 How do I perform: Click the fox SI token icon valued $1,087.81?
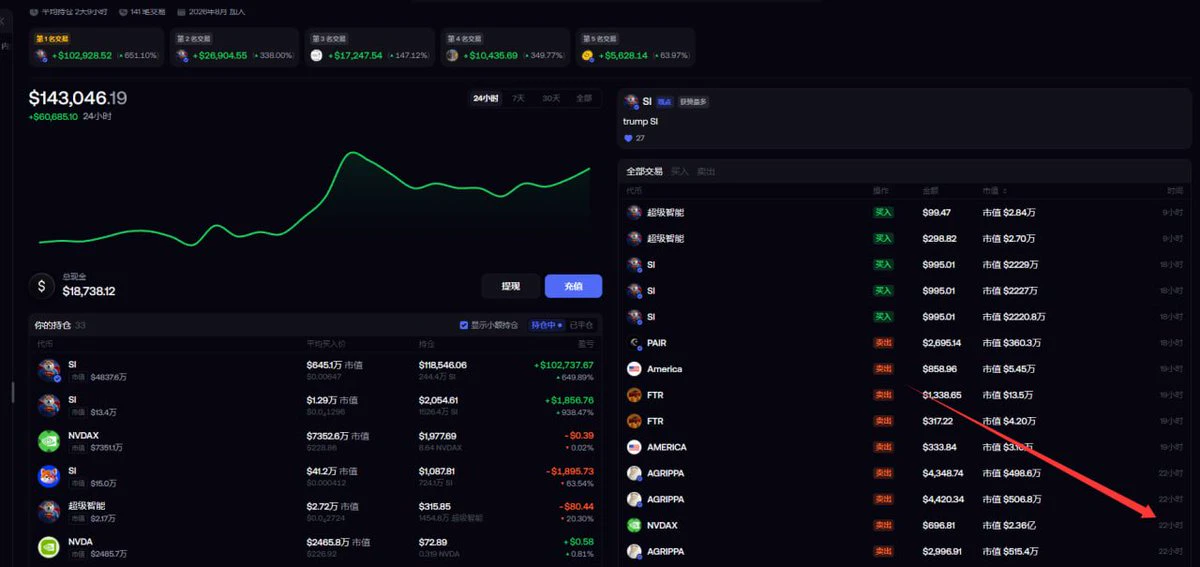point(49,476)
